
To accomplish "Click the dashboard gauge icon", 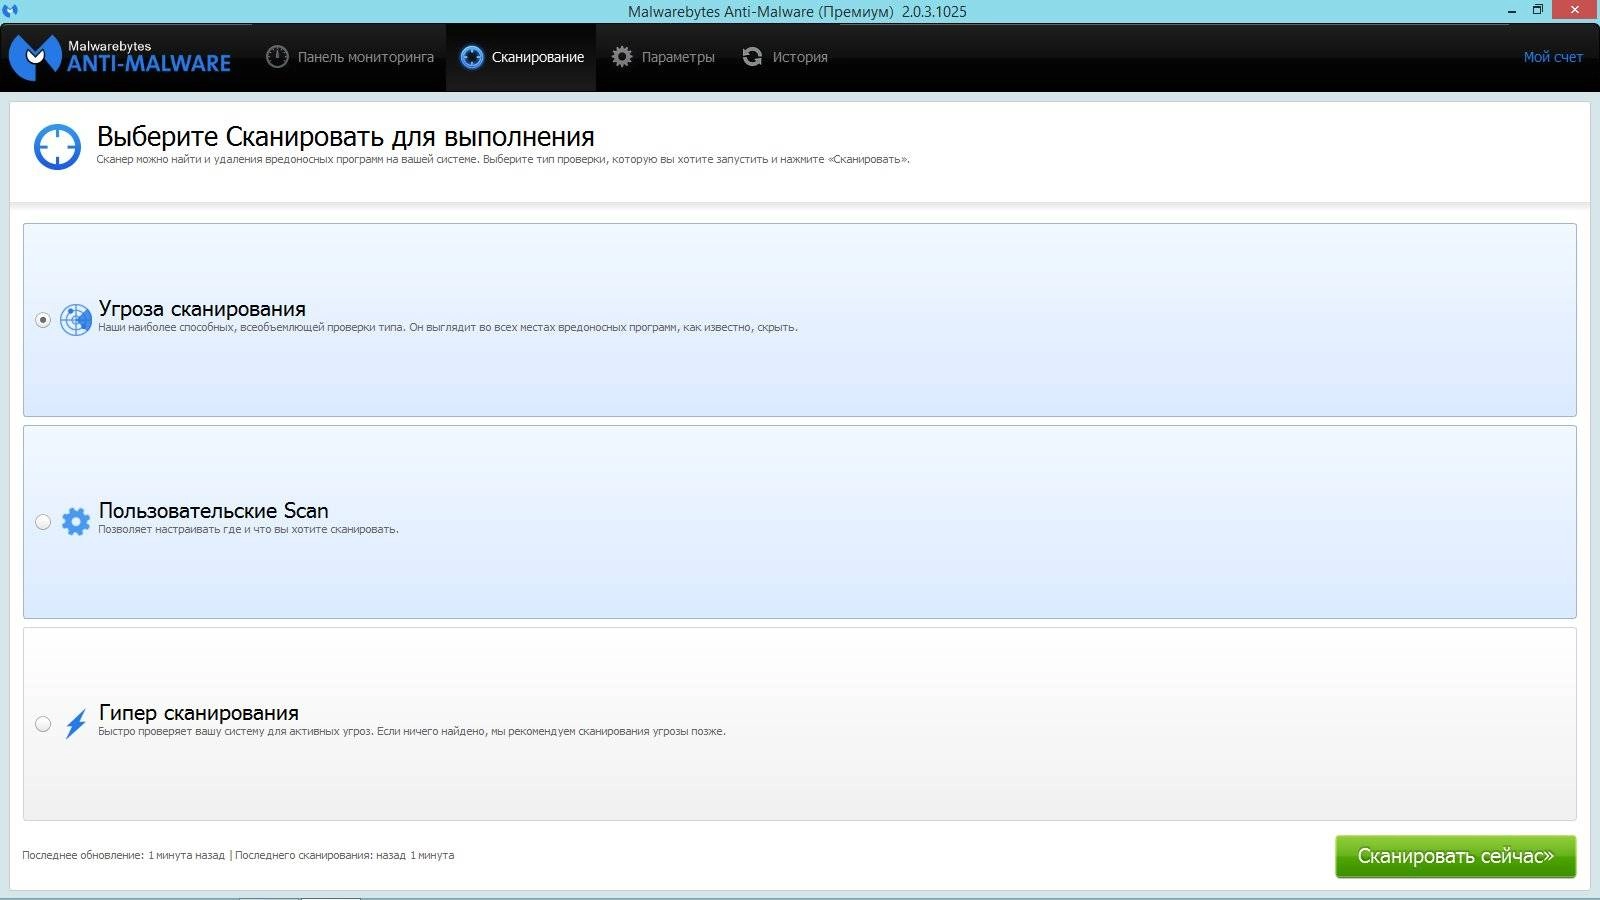I will pos(277,57).
